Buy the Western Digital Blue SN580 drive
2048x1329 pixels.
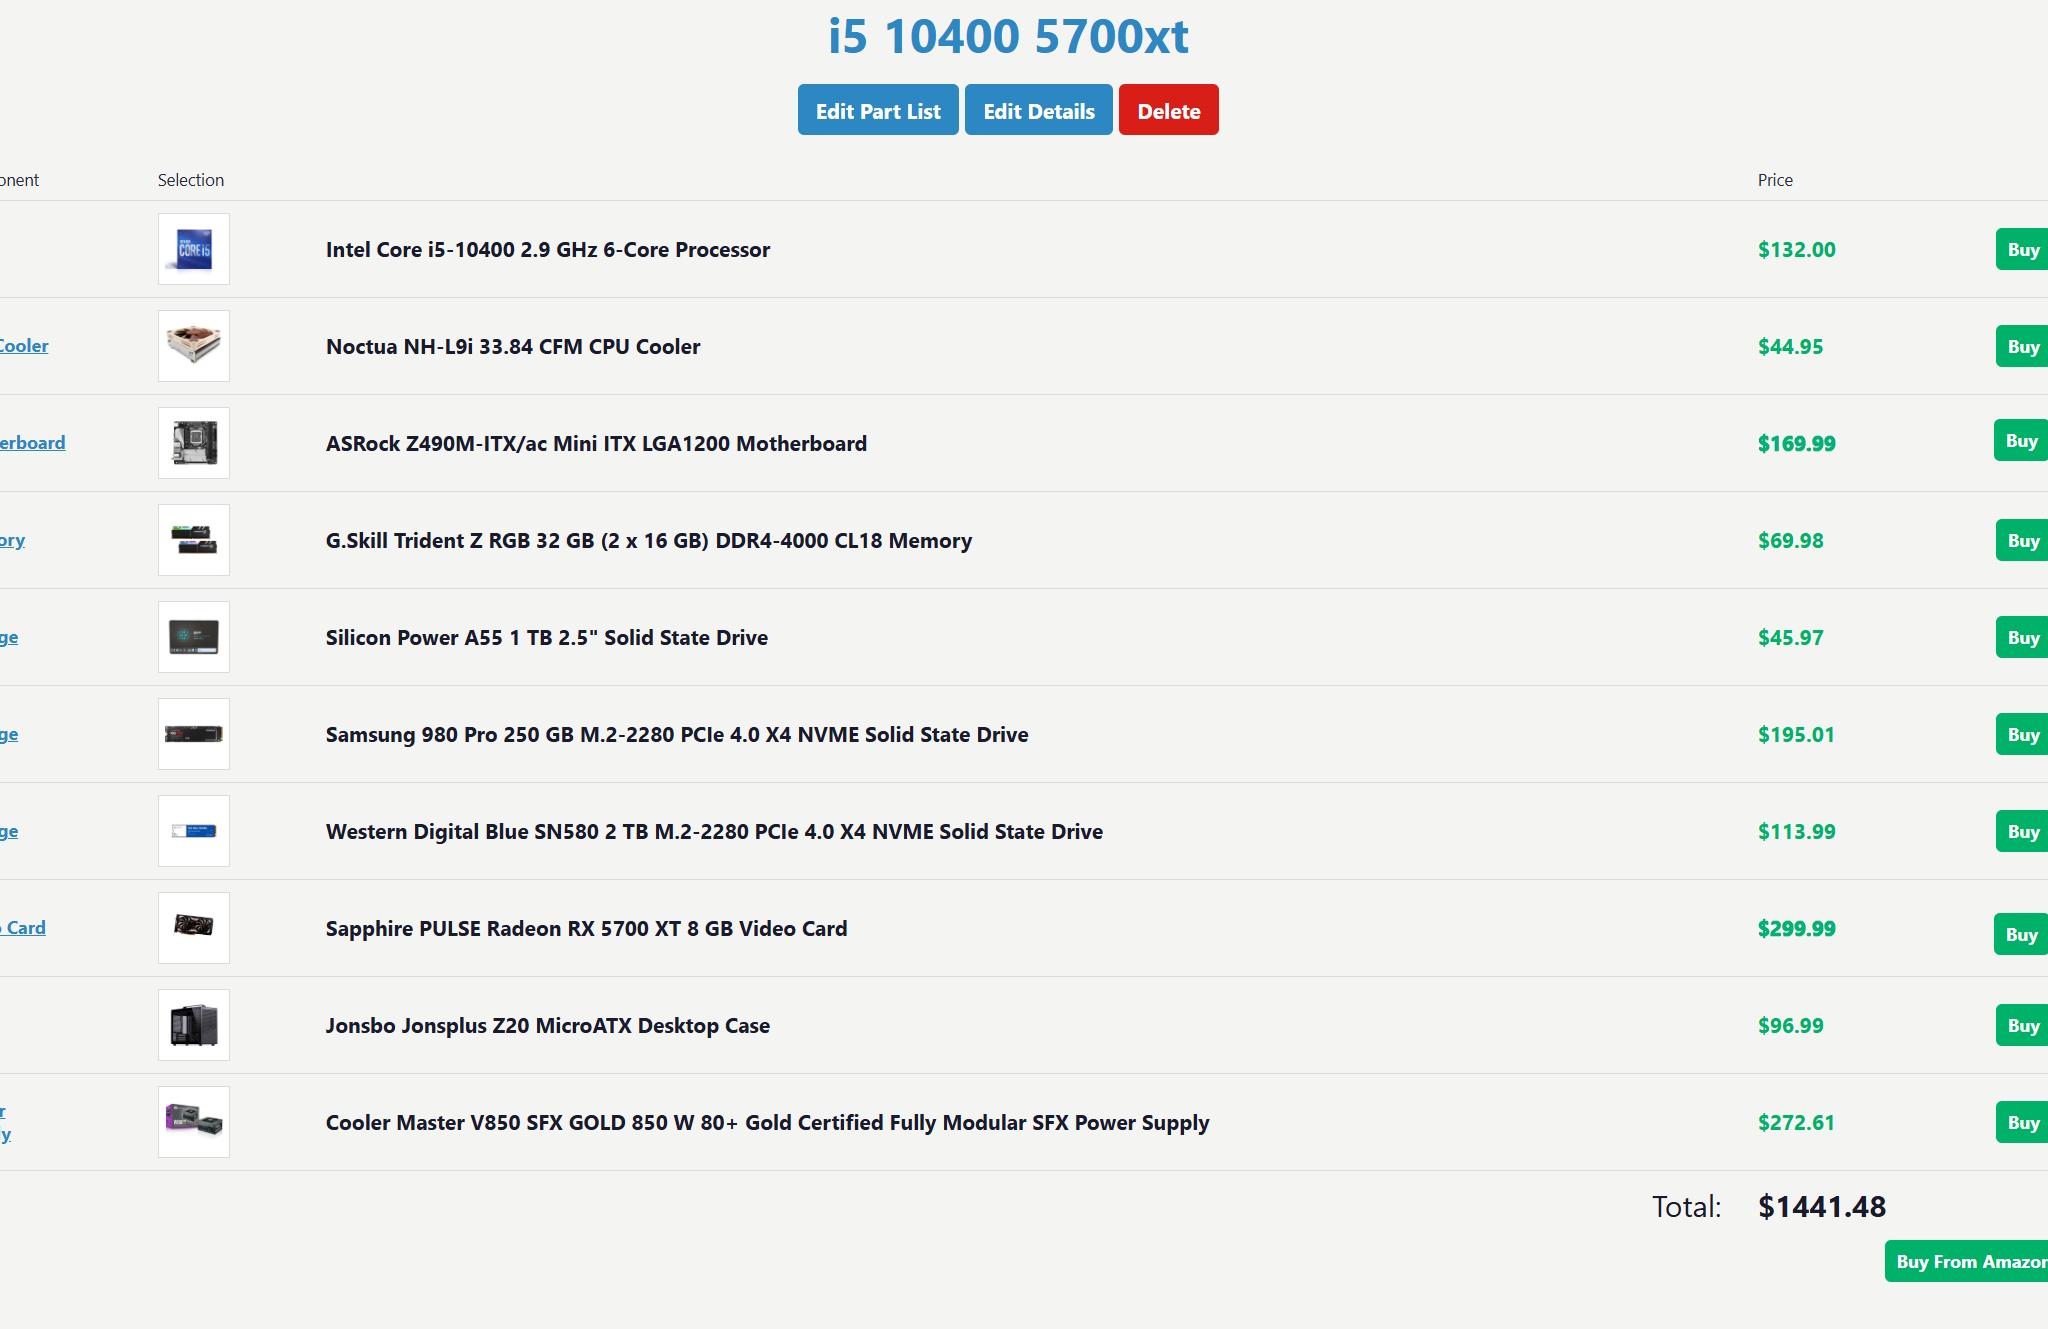(2022, 831)
